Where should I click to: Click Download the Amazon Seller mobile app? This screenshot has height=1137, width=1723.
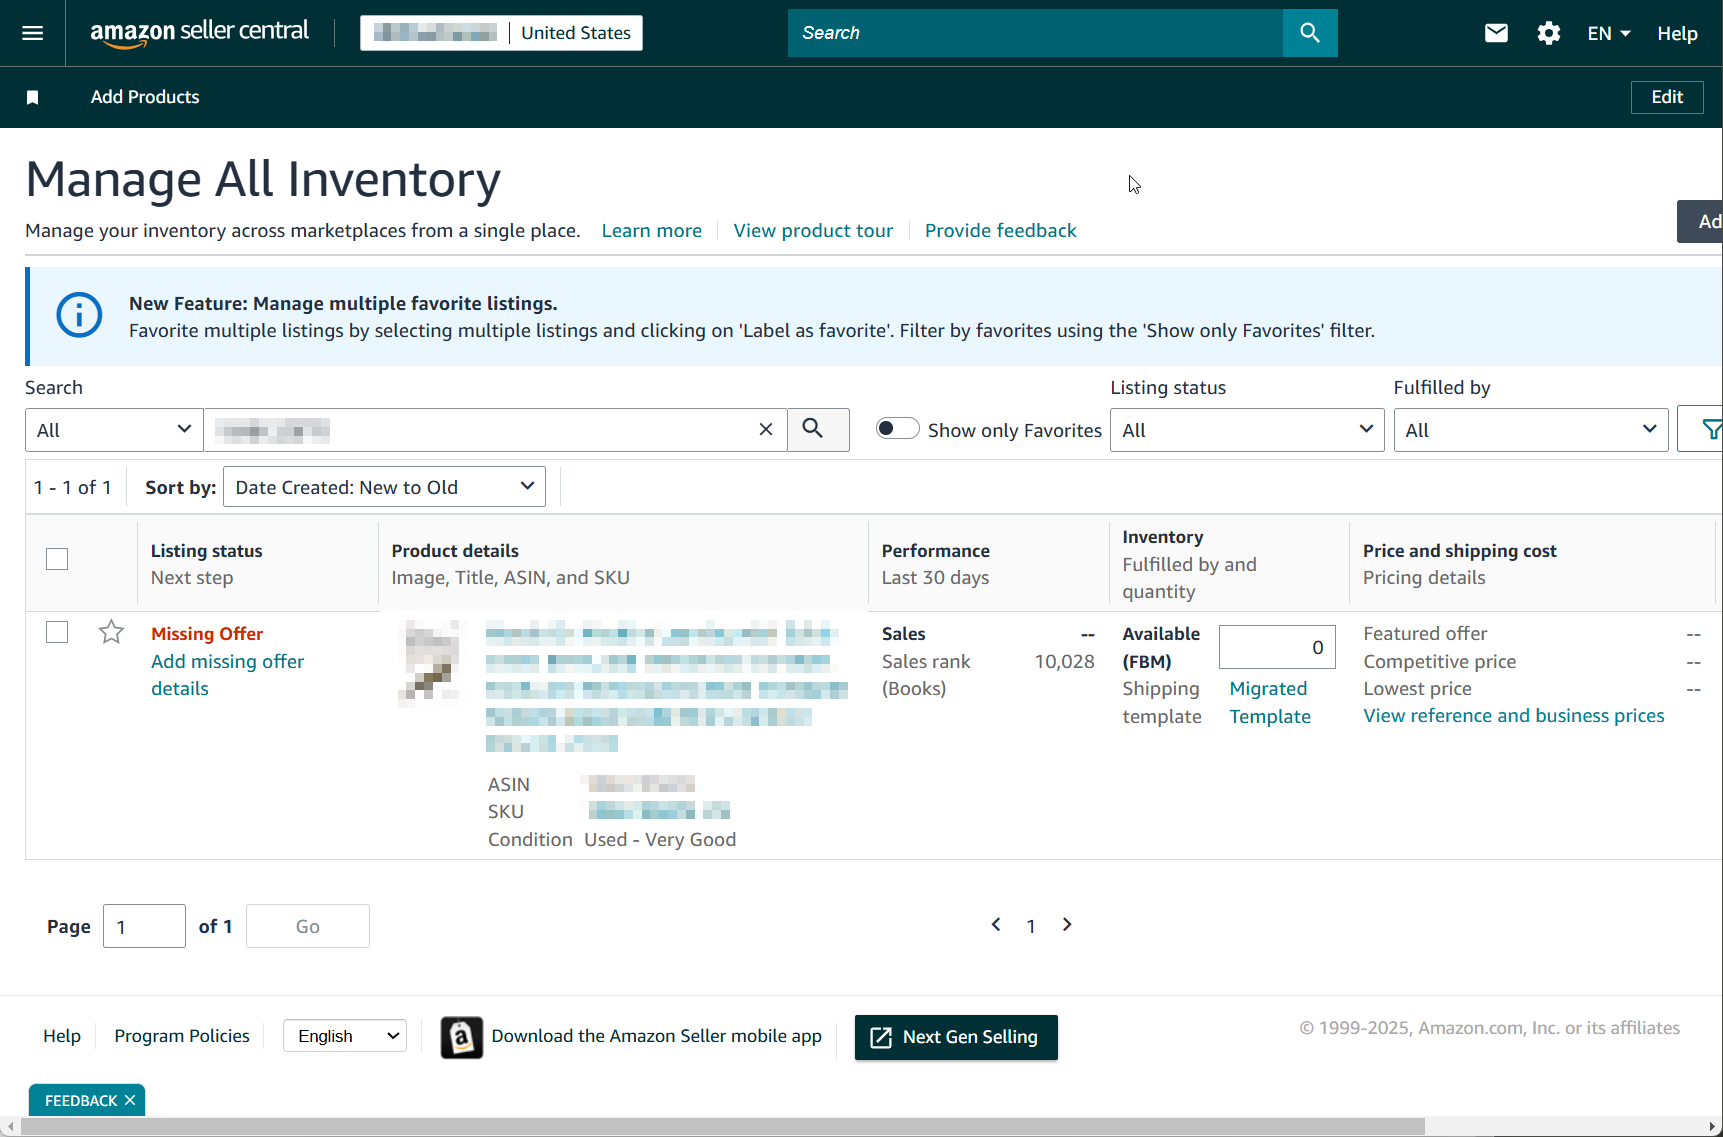pos(656,1036)
